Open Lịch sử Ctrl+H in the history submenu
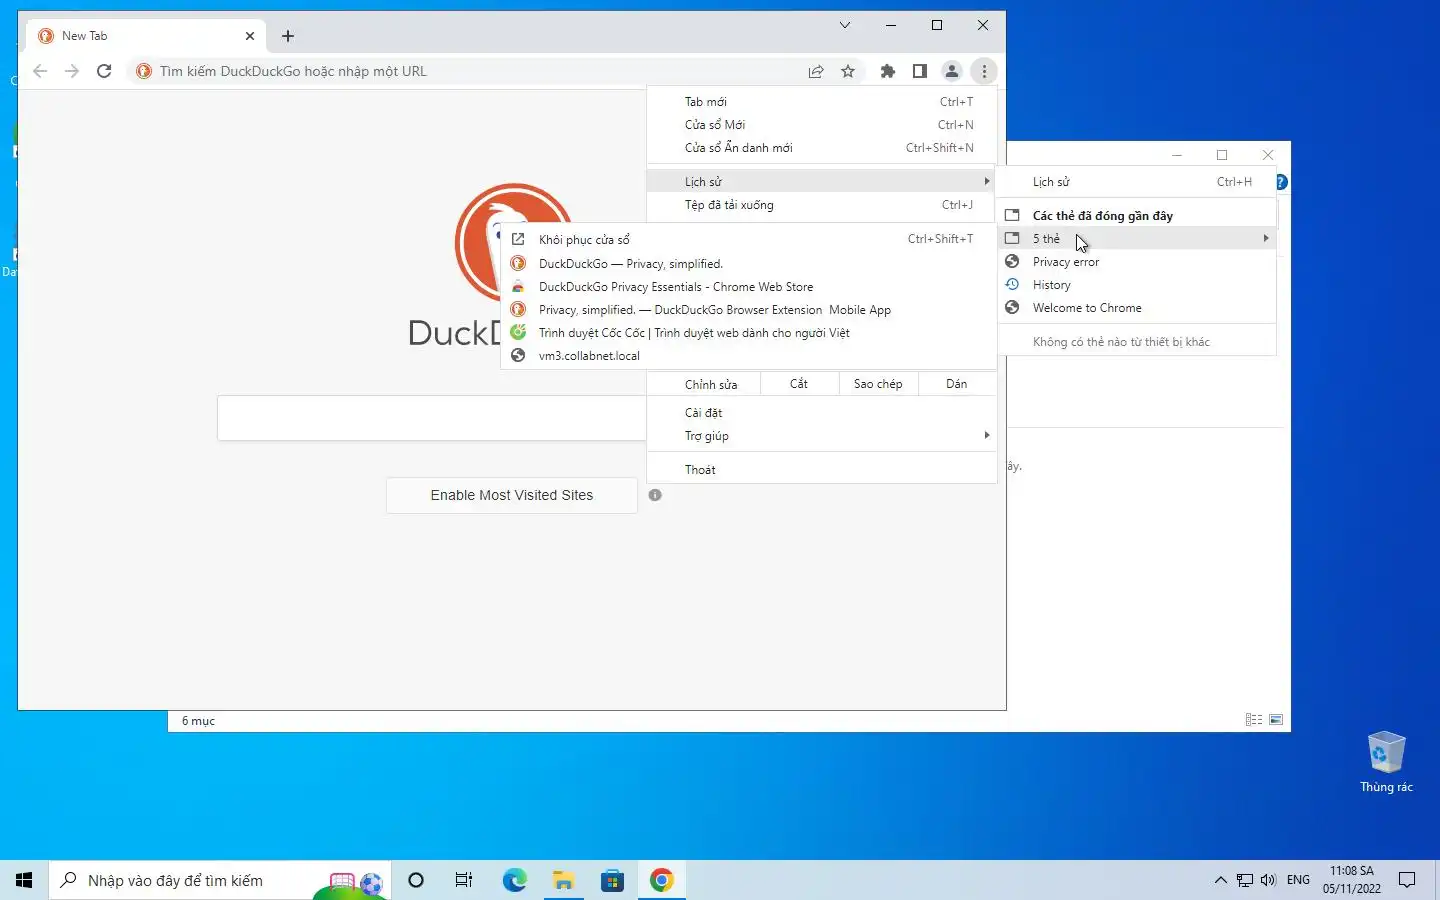The image size is (1440, 900). [1137, 181]
